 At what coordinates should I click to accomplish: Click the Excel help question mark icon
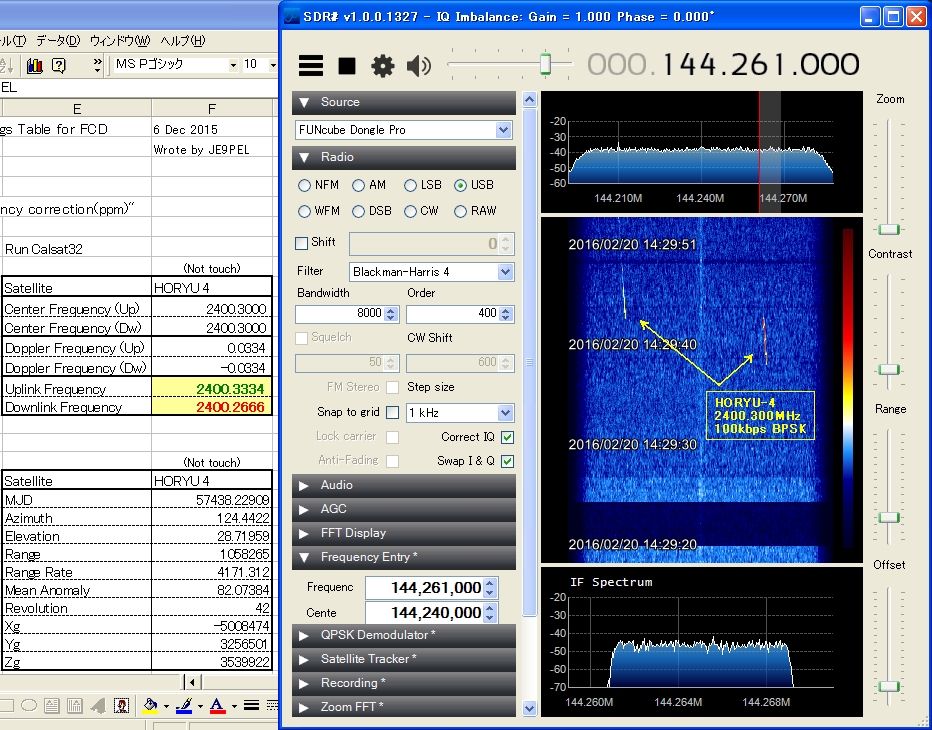point(58,65)
